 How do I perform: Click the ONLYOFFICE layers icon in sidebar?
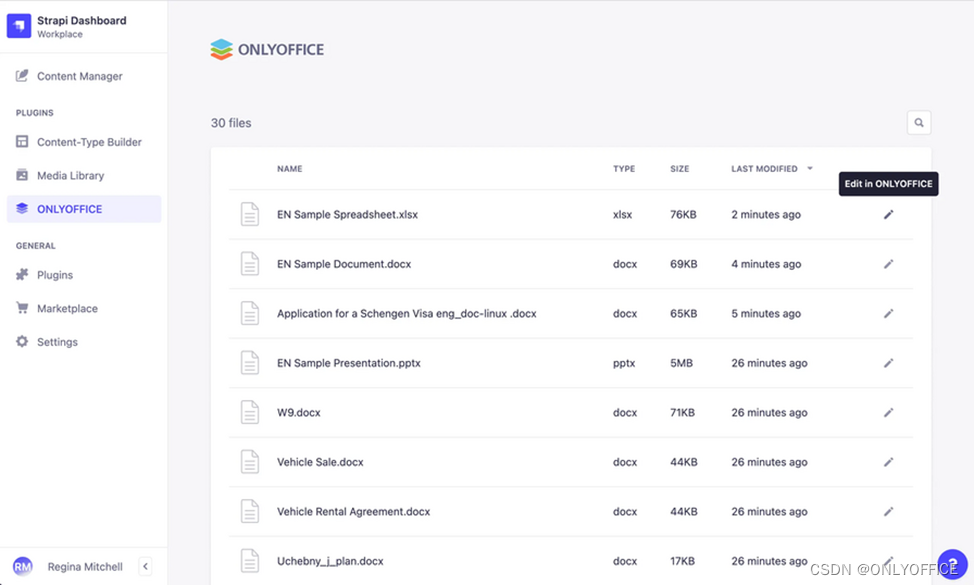tap(22, 208)
